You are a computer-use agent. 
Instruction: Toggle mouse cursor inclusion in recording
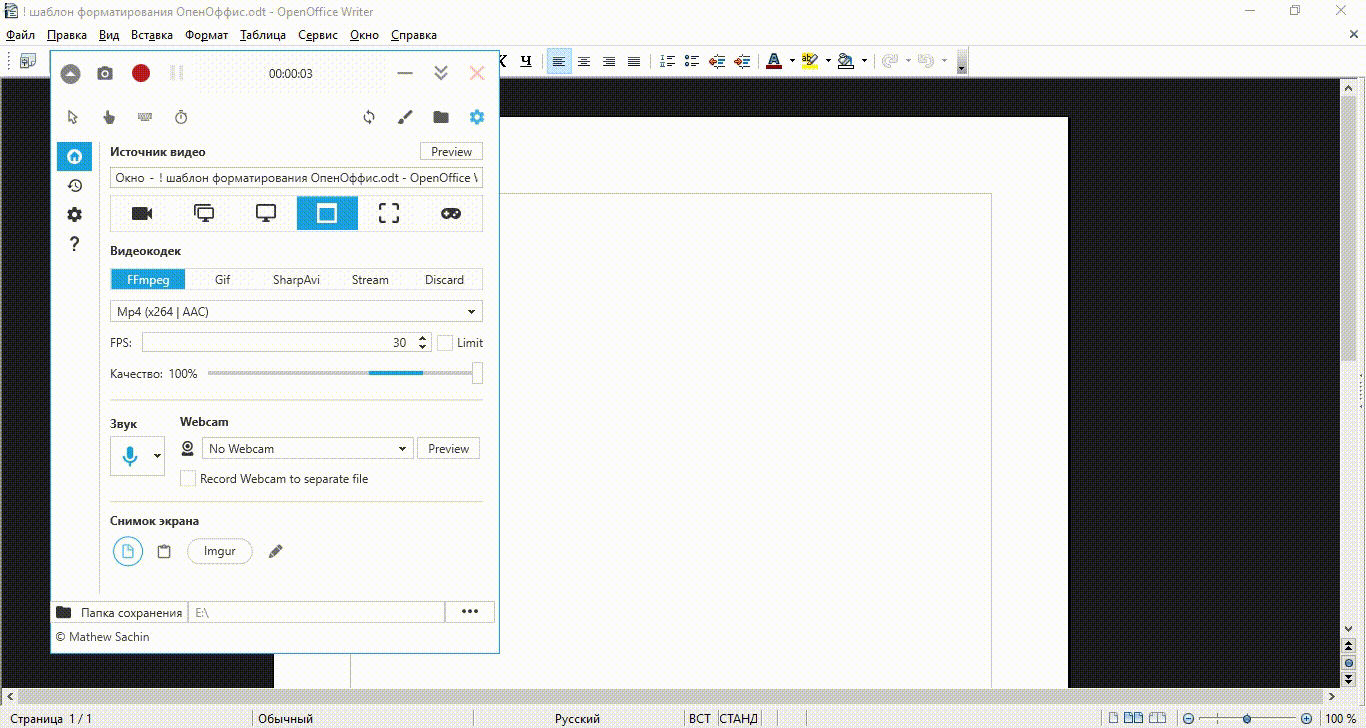coord(72,117)
